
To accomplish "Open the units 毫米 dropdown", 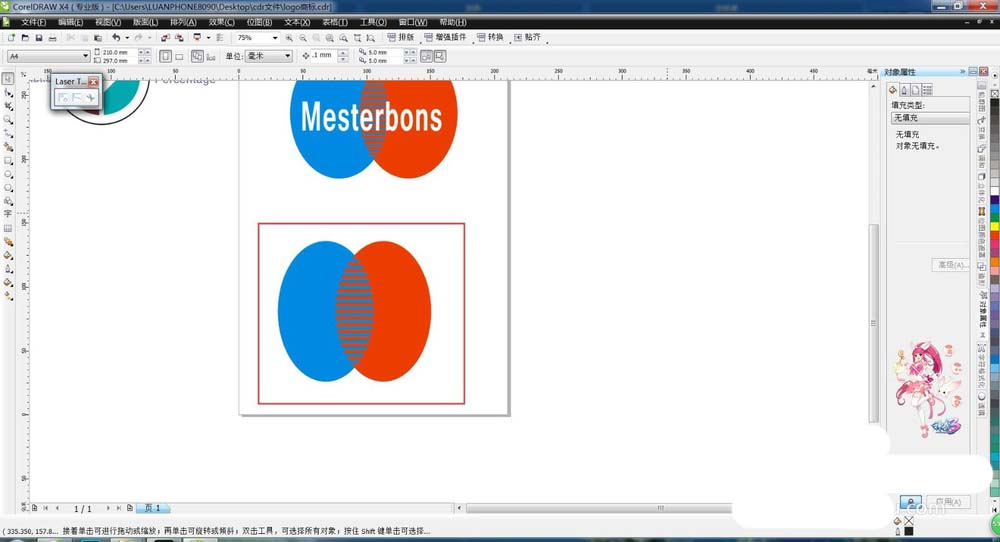I will coord(288,56).
